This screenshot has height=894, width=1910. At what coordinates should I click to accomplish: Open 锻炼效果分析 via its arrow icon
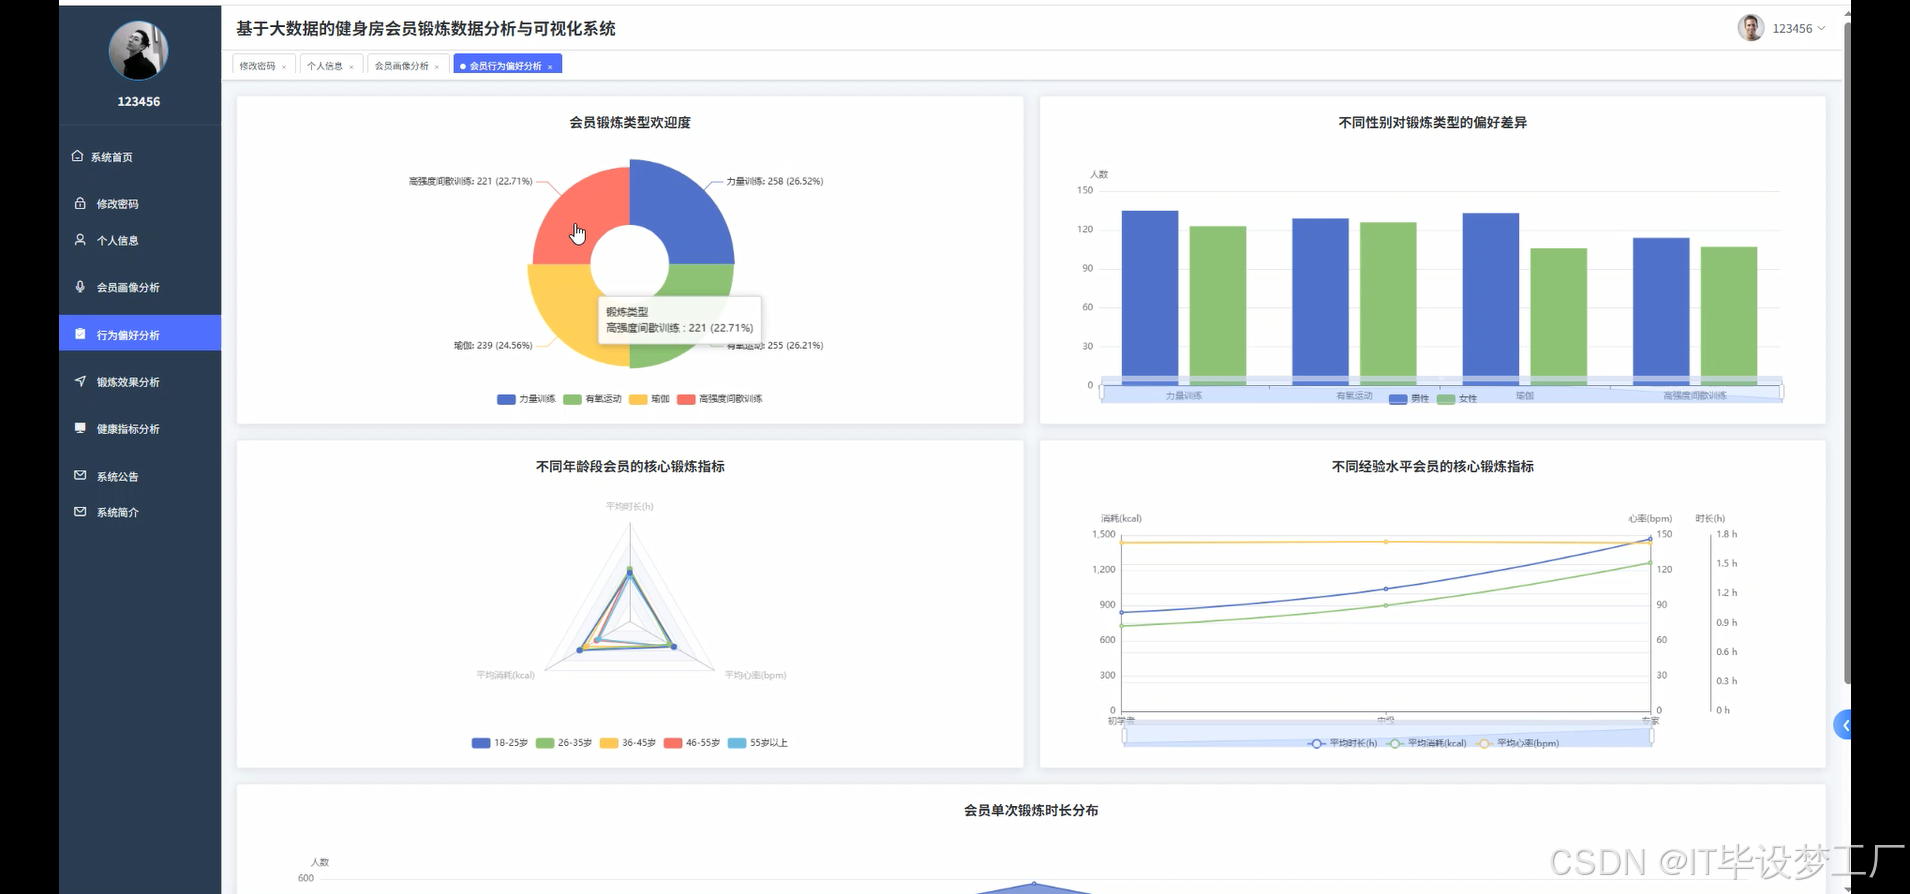[x=80, y=381]
